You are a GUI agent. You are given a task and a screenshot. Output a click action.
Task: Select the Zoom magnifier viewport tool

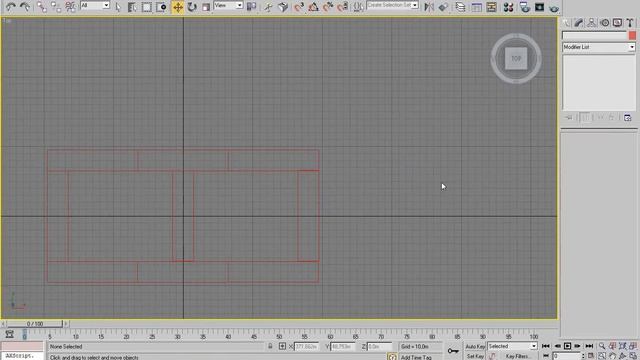click(x=602, y=346)
